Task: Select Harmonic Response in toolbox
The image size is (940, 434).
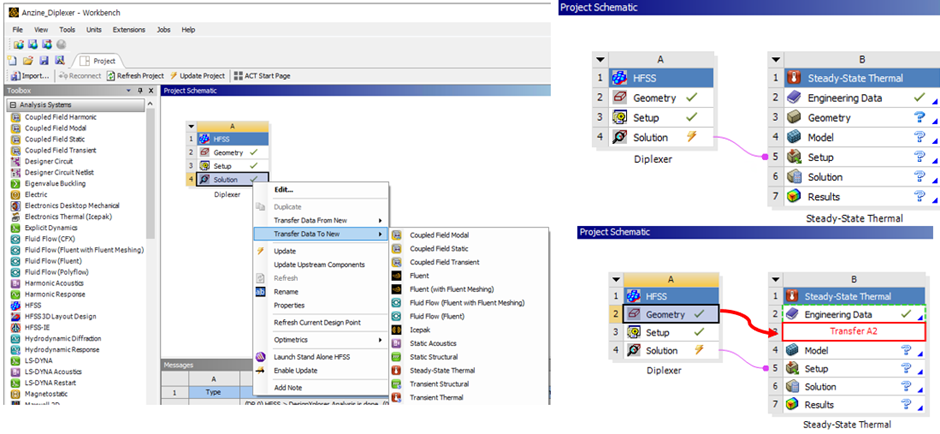Action: [55, 294]
